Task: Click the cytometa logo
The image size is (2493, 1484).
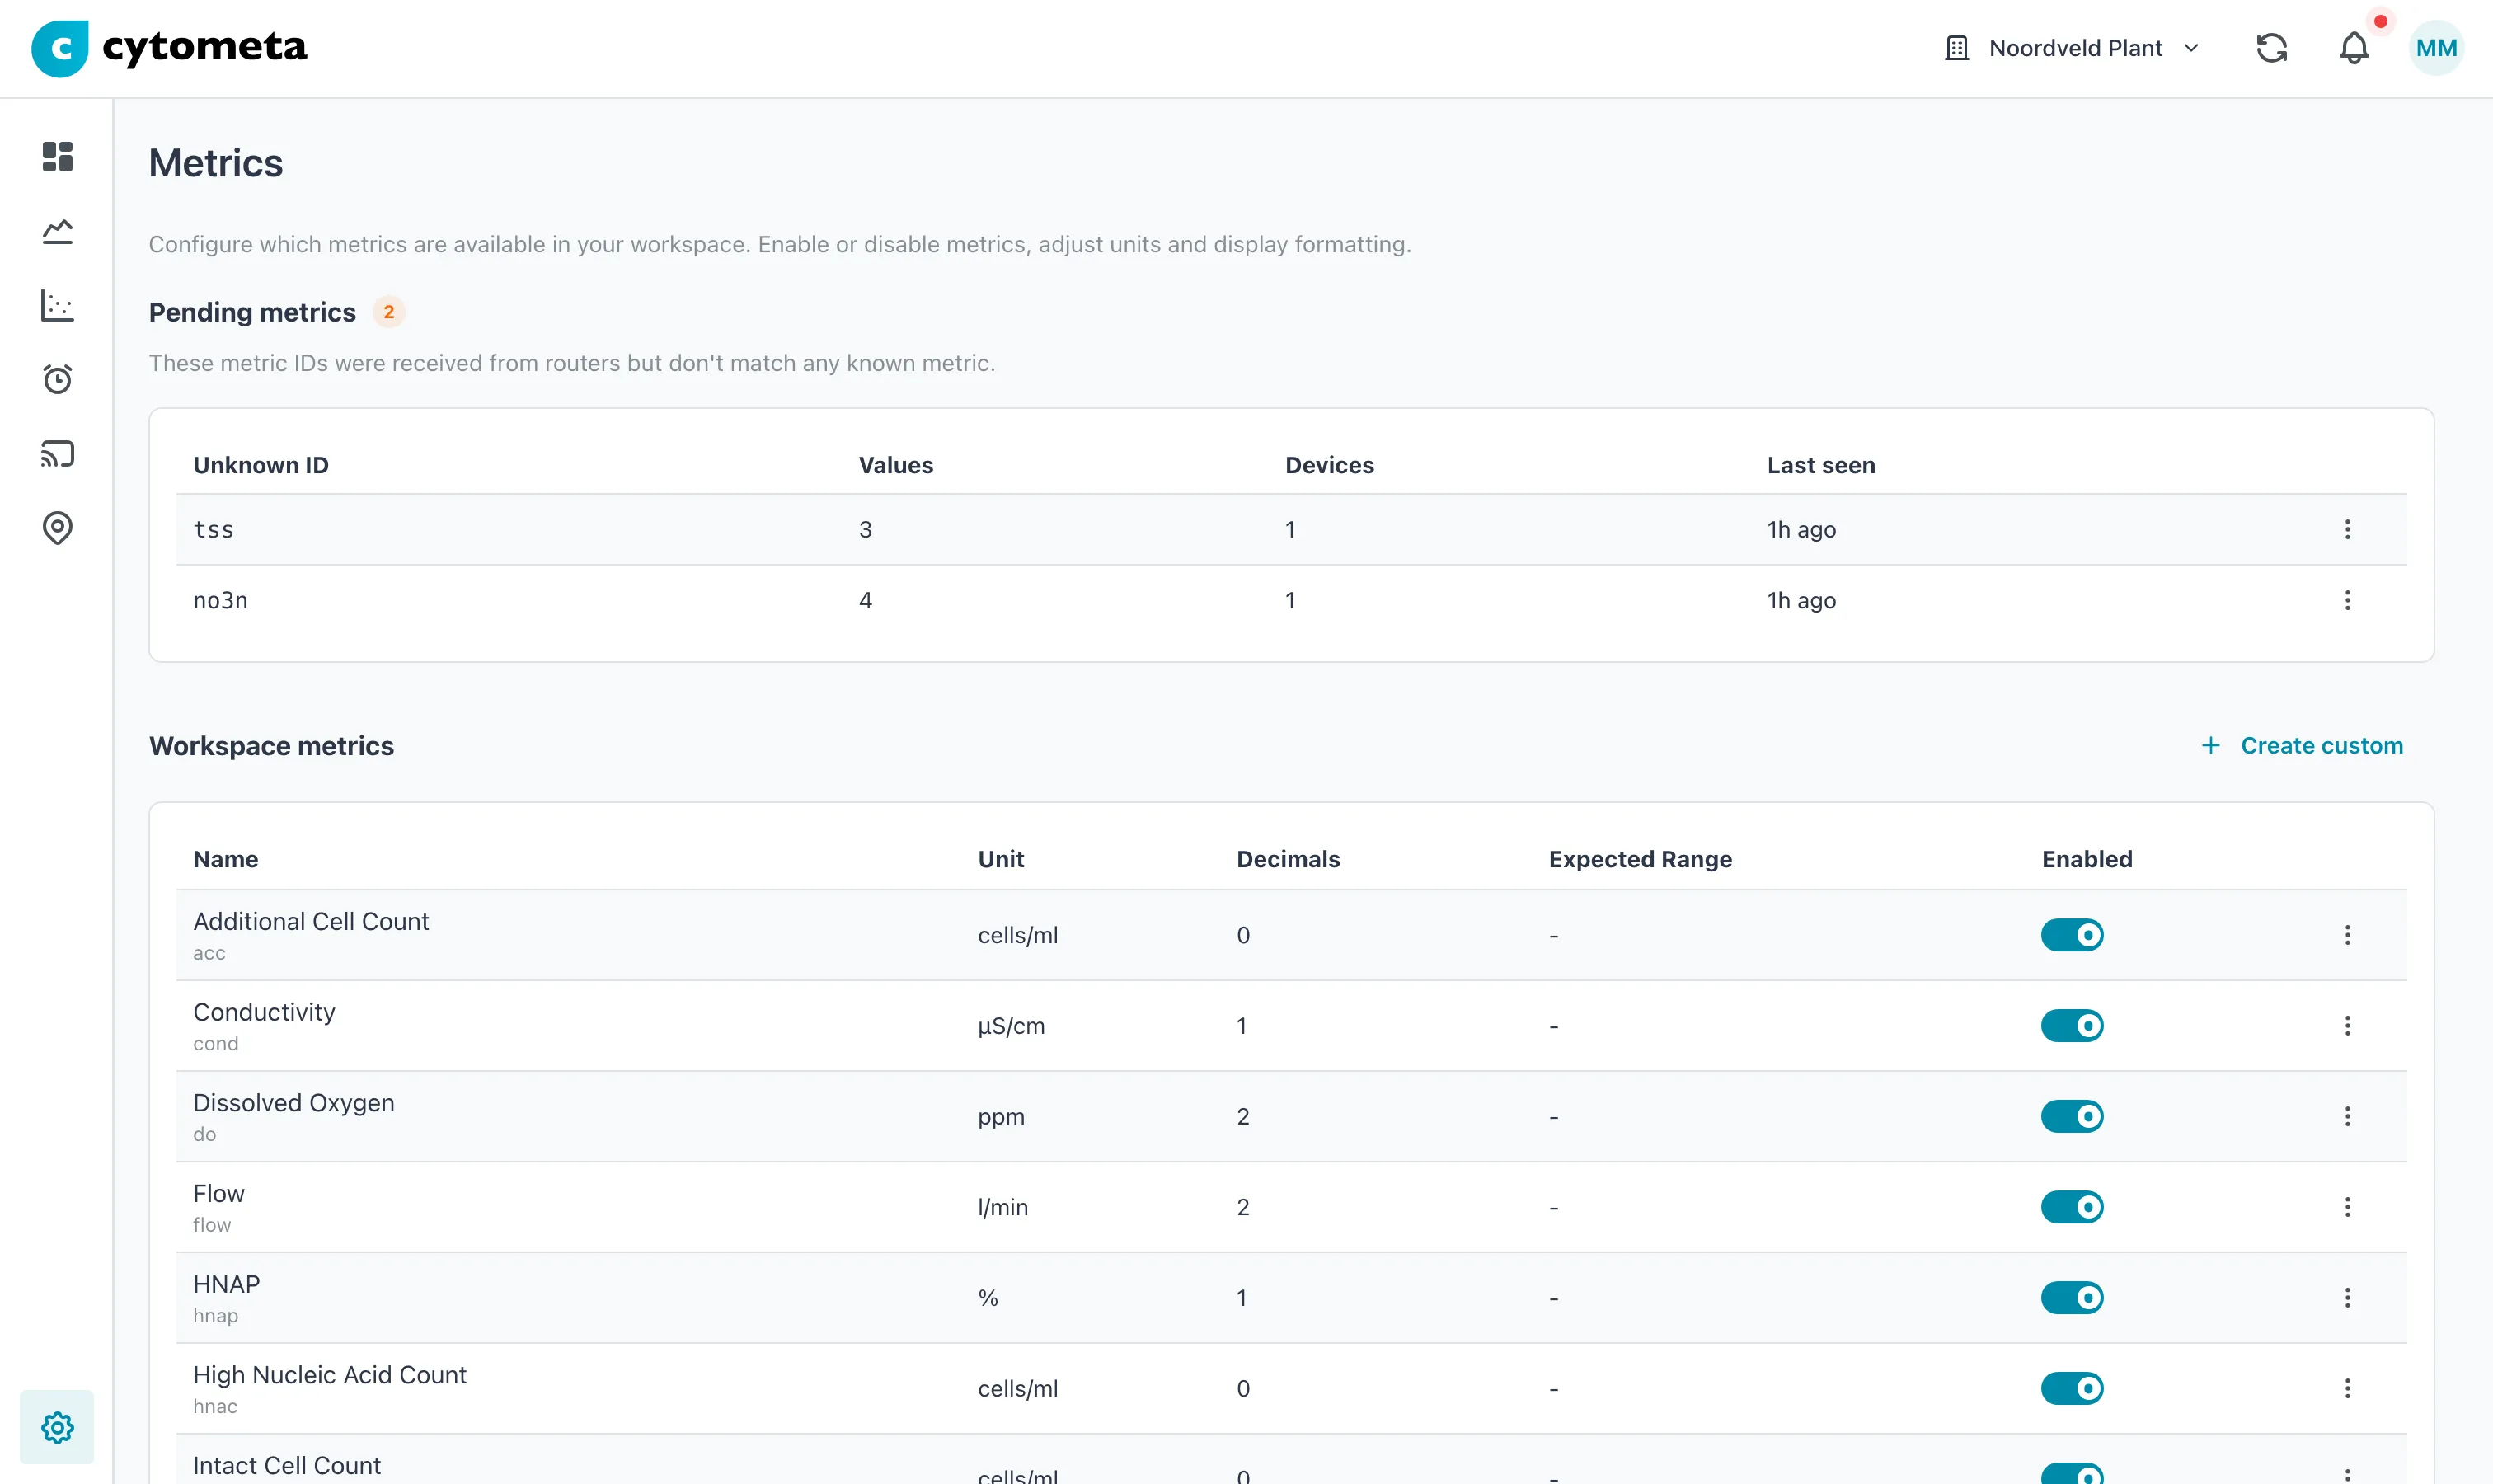Action: [169, 48]
